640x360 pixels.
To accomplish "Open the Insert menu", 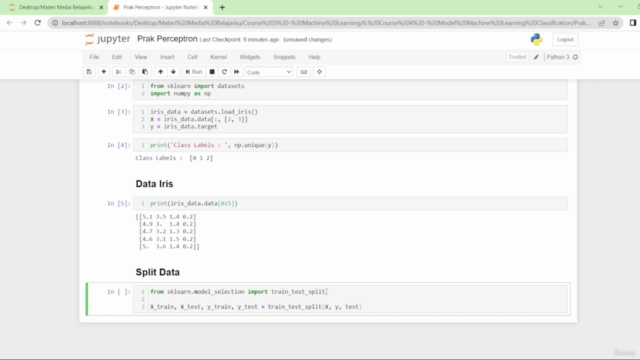I will 167,57.
